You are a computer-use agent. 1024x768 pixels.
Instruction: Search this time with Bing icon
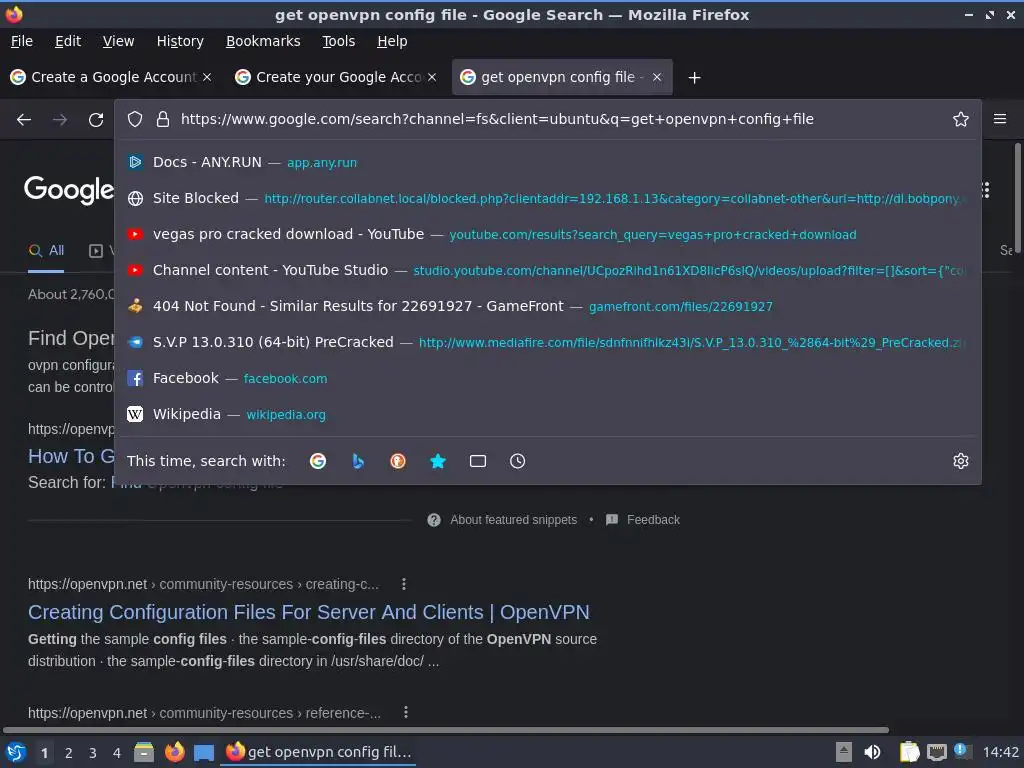pyautogui.click(x=358, y=461)
